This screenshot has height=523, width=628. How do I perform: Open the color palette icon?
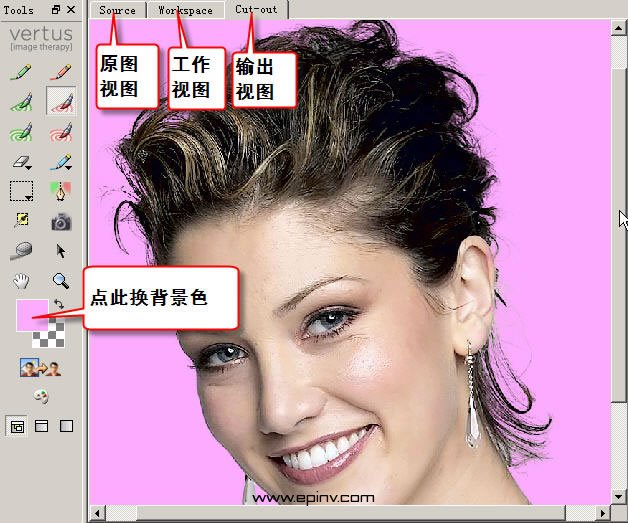pos(41,395)
